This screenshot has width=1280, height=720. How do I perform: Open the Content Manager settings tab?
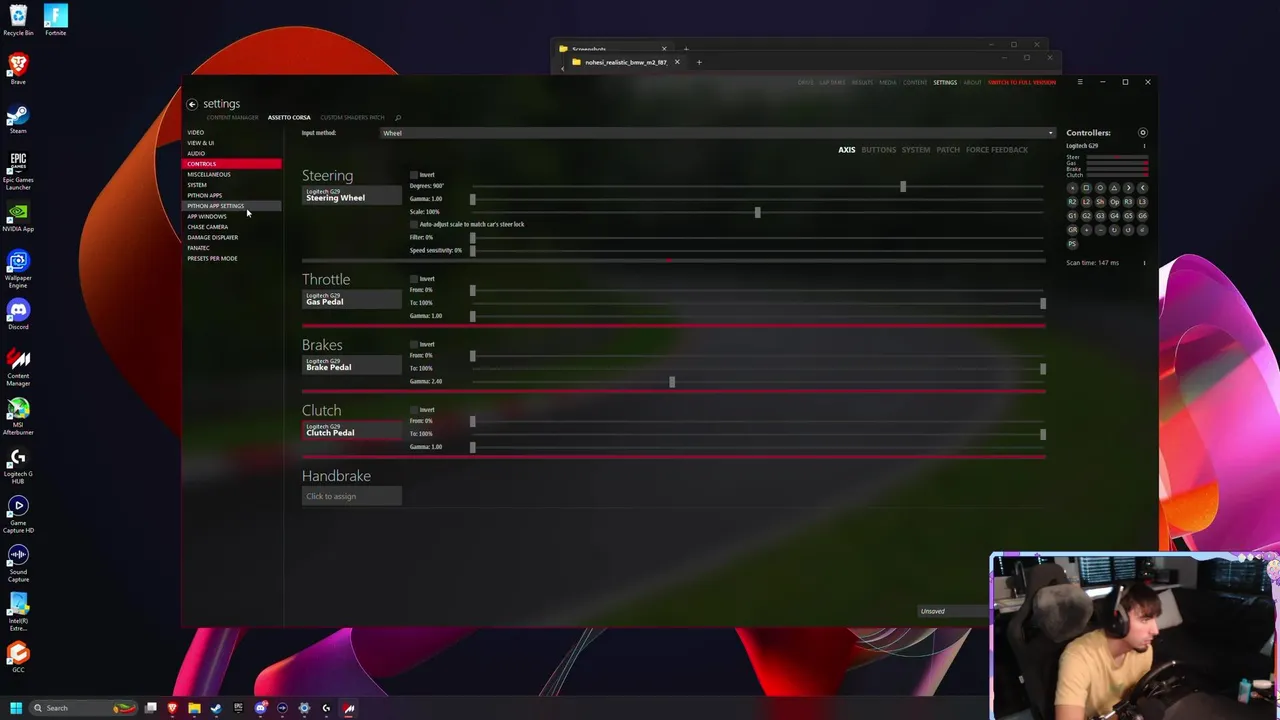pyautogui.click(x=232, y=118)
